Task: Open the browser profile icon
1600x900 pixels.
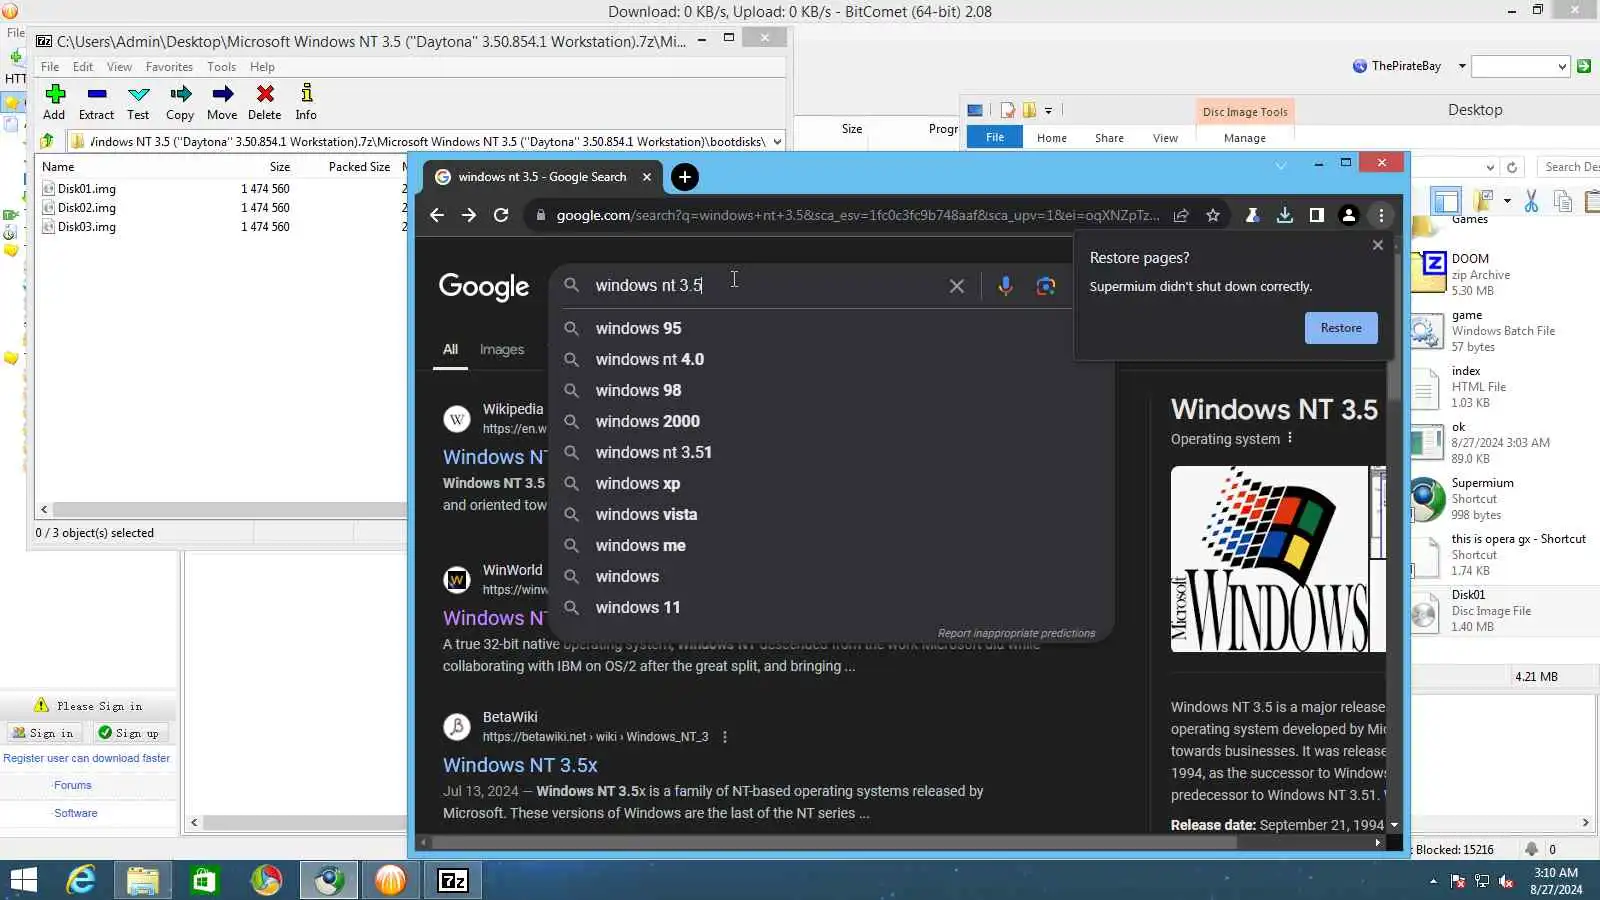Action: click(x=1349, y=215)
